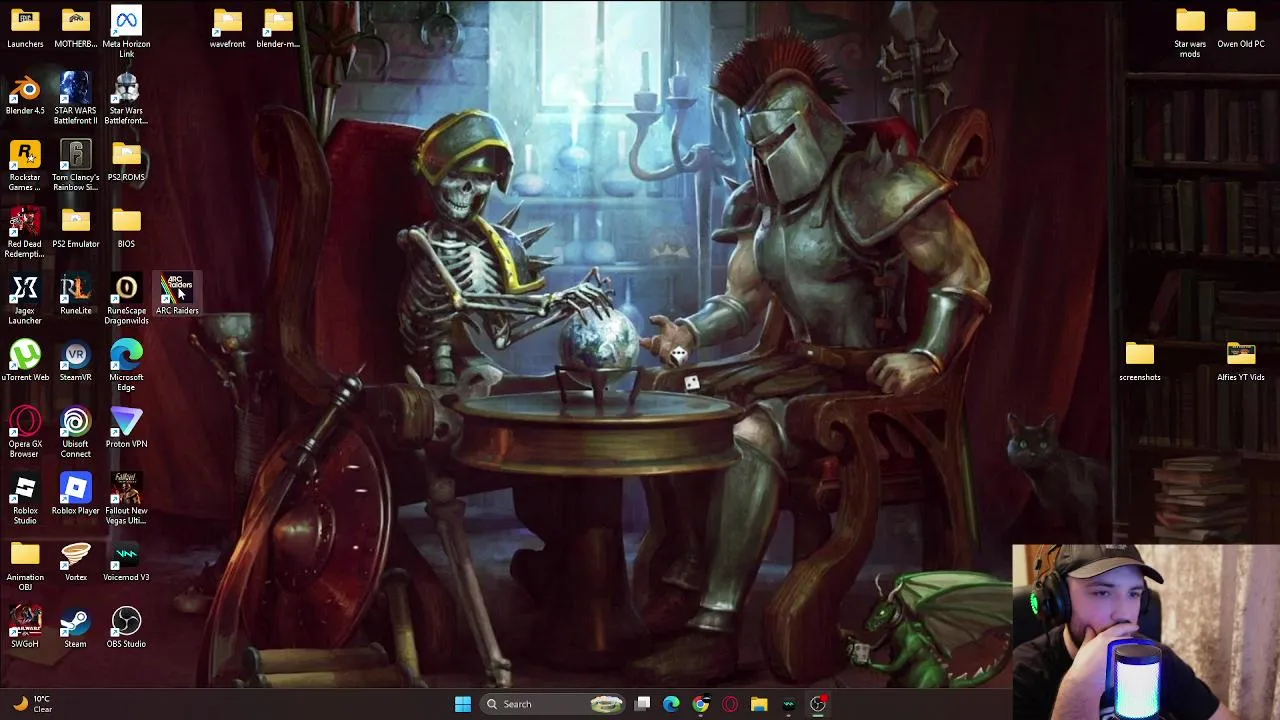The height and width of the screenshot is (720, 1280).
Task: Open uTorrent Web
Action: click(25, 362)
